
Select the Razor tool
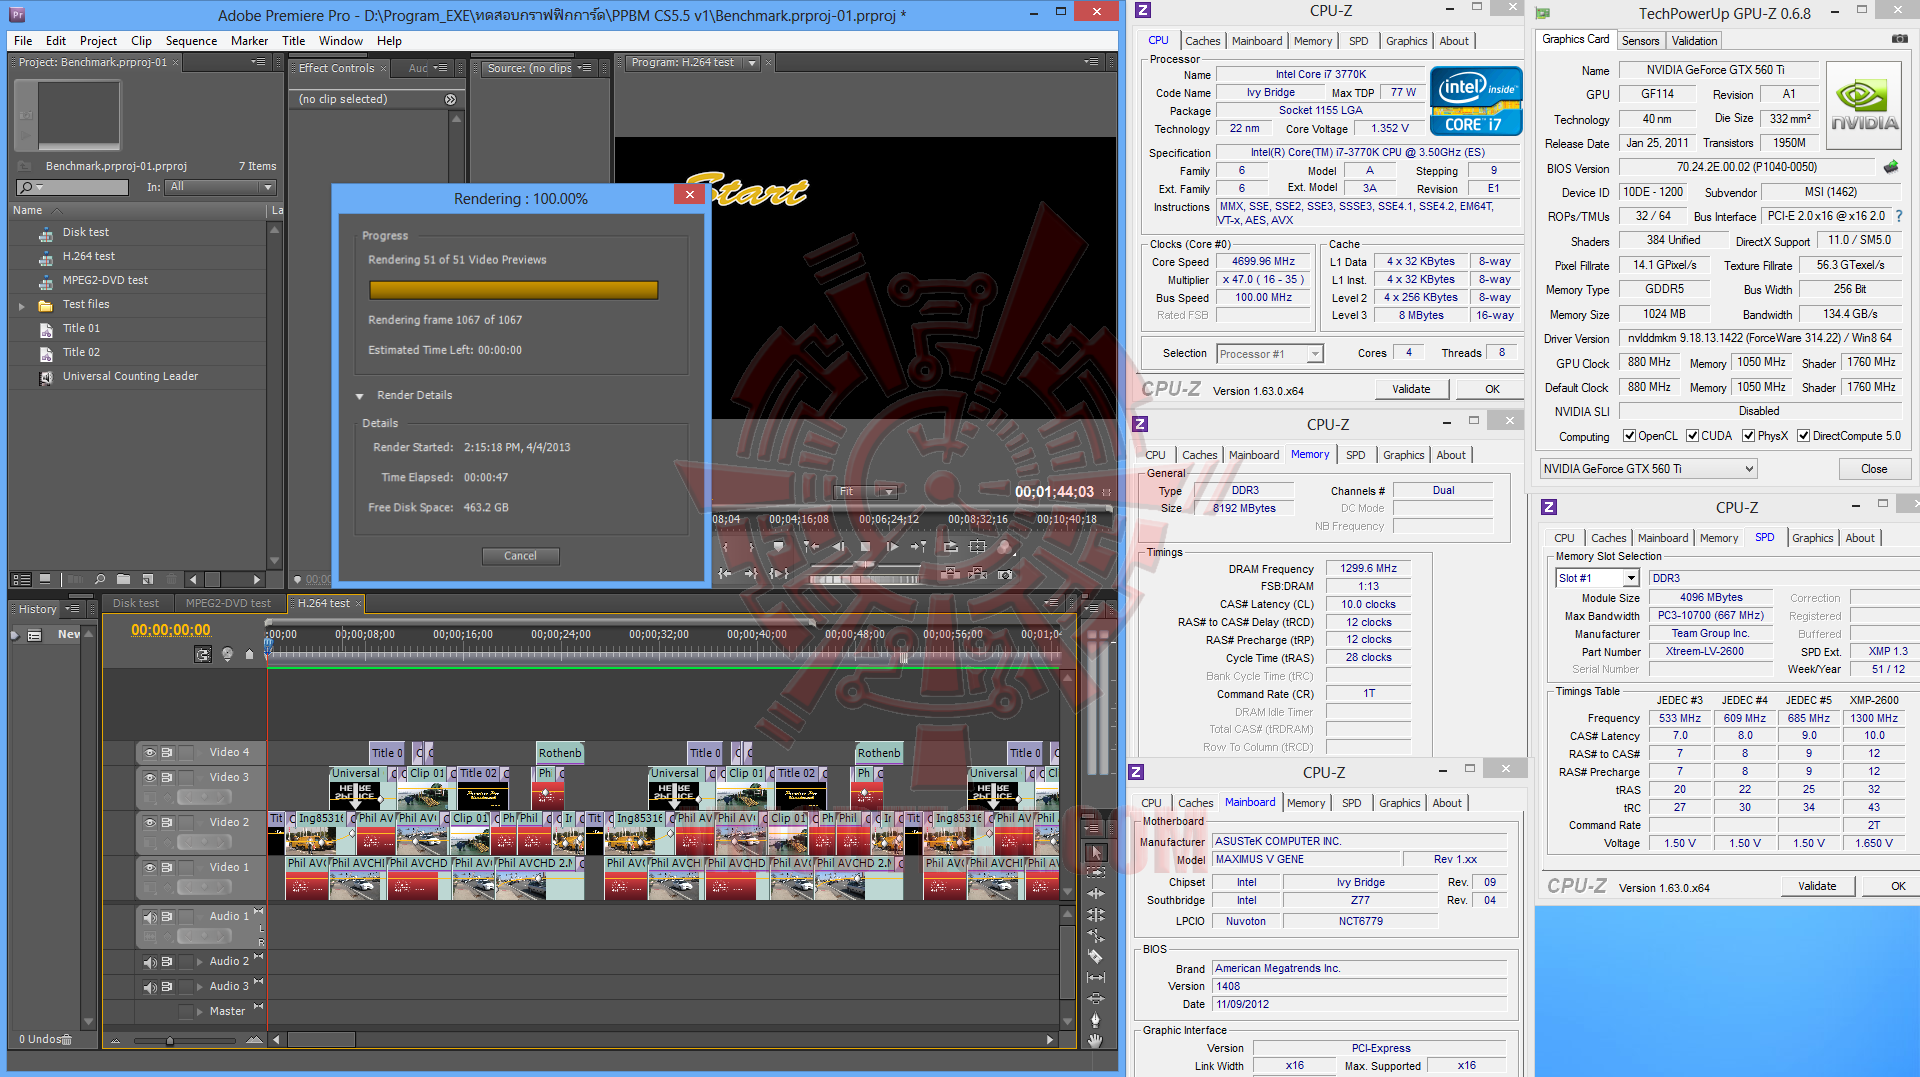[x=1096, y=957]
